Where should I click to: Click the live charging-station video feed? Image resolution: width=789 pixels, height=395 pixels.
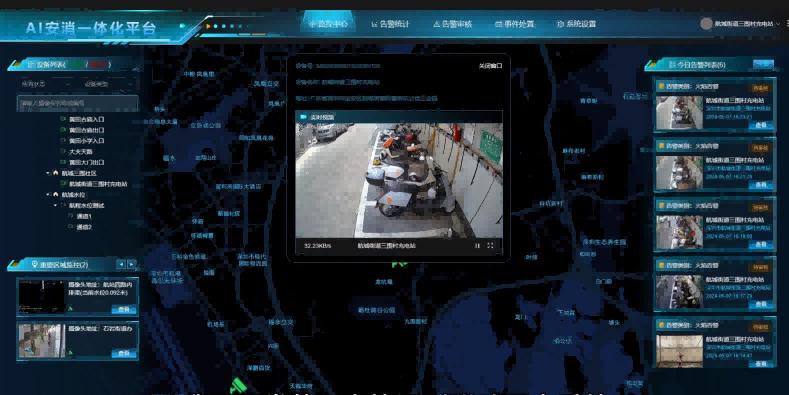pos(399,180)
